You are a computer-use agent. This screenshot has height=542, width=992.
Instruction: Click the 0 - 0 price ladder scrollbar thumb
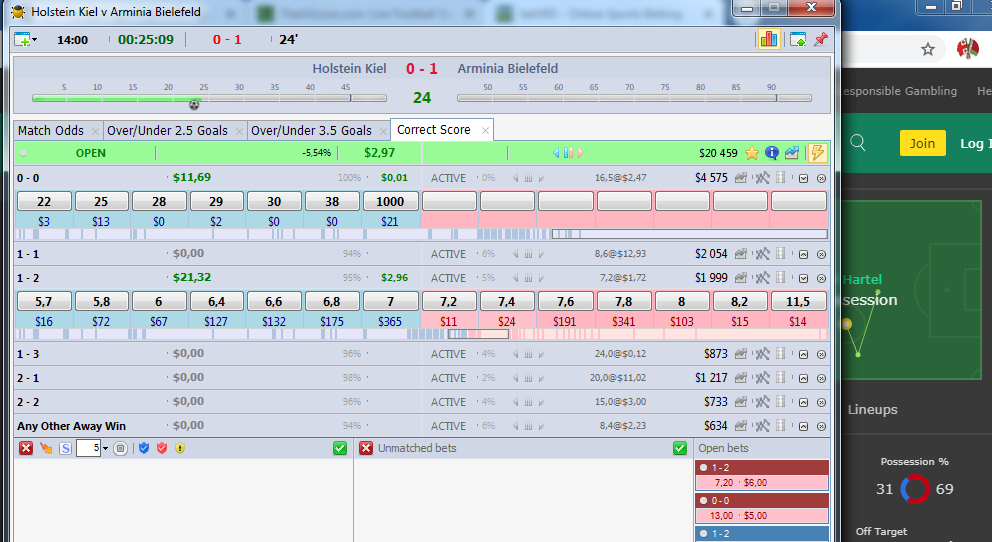(x=690, y=234)
